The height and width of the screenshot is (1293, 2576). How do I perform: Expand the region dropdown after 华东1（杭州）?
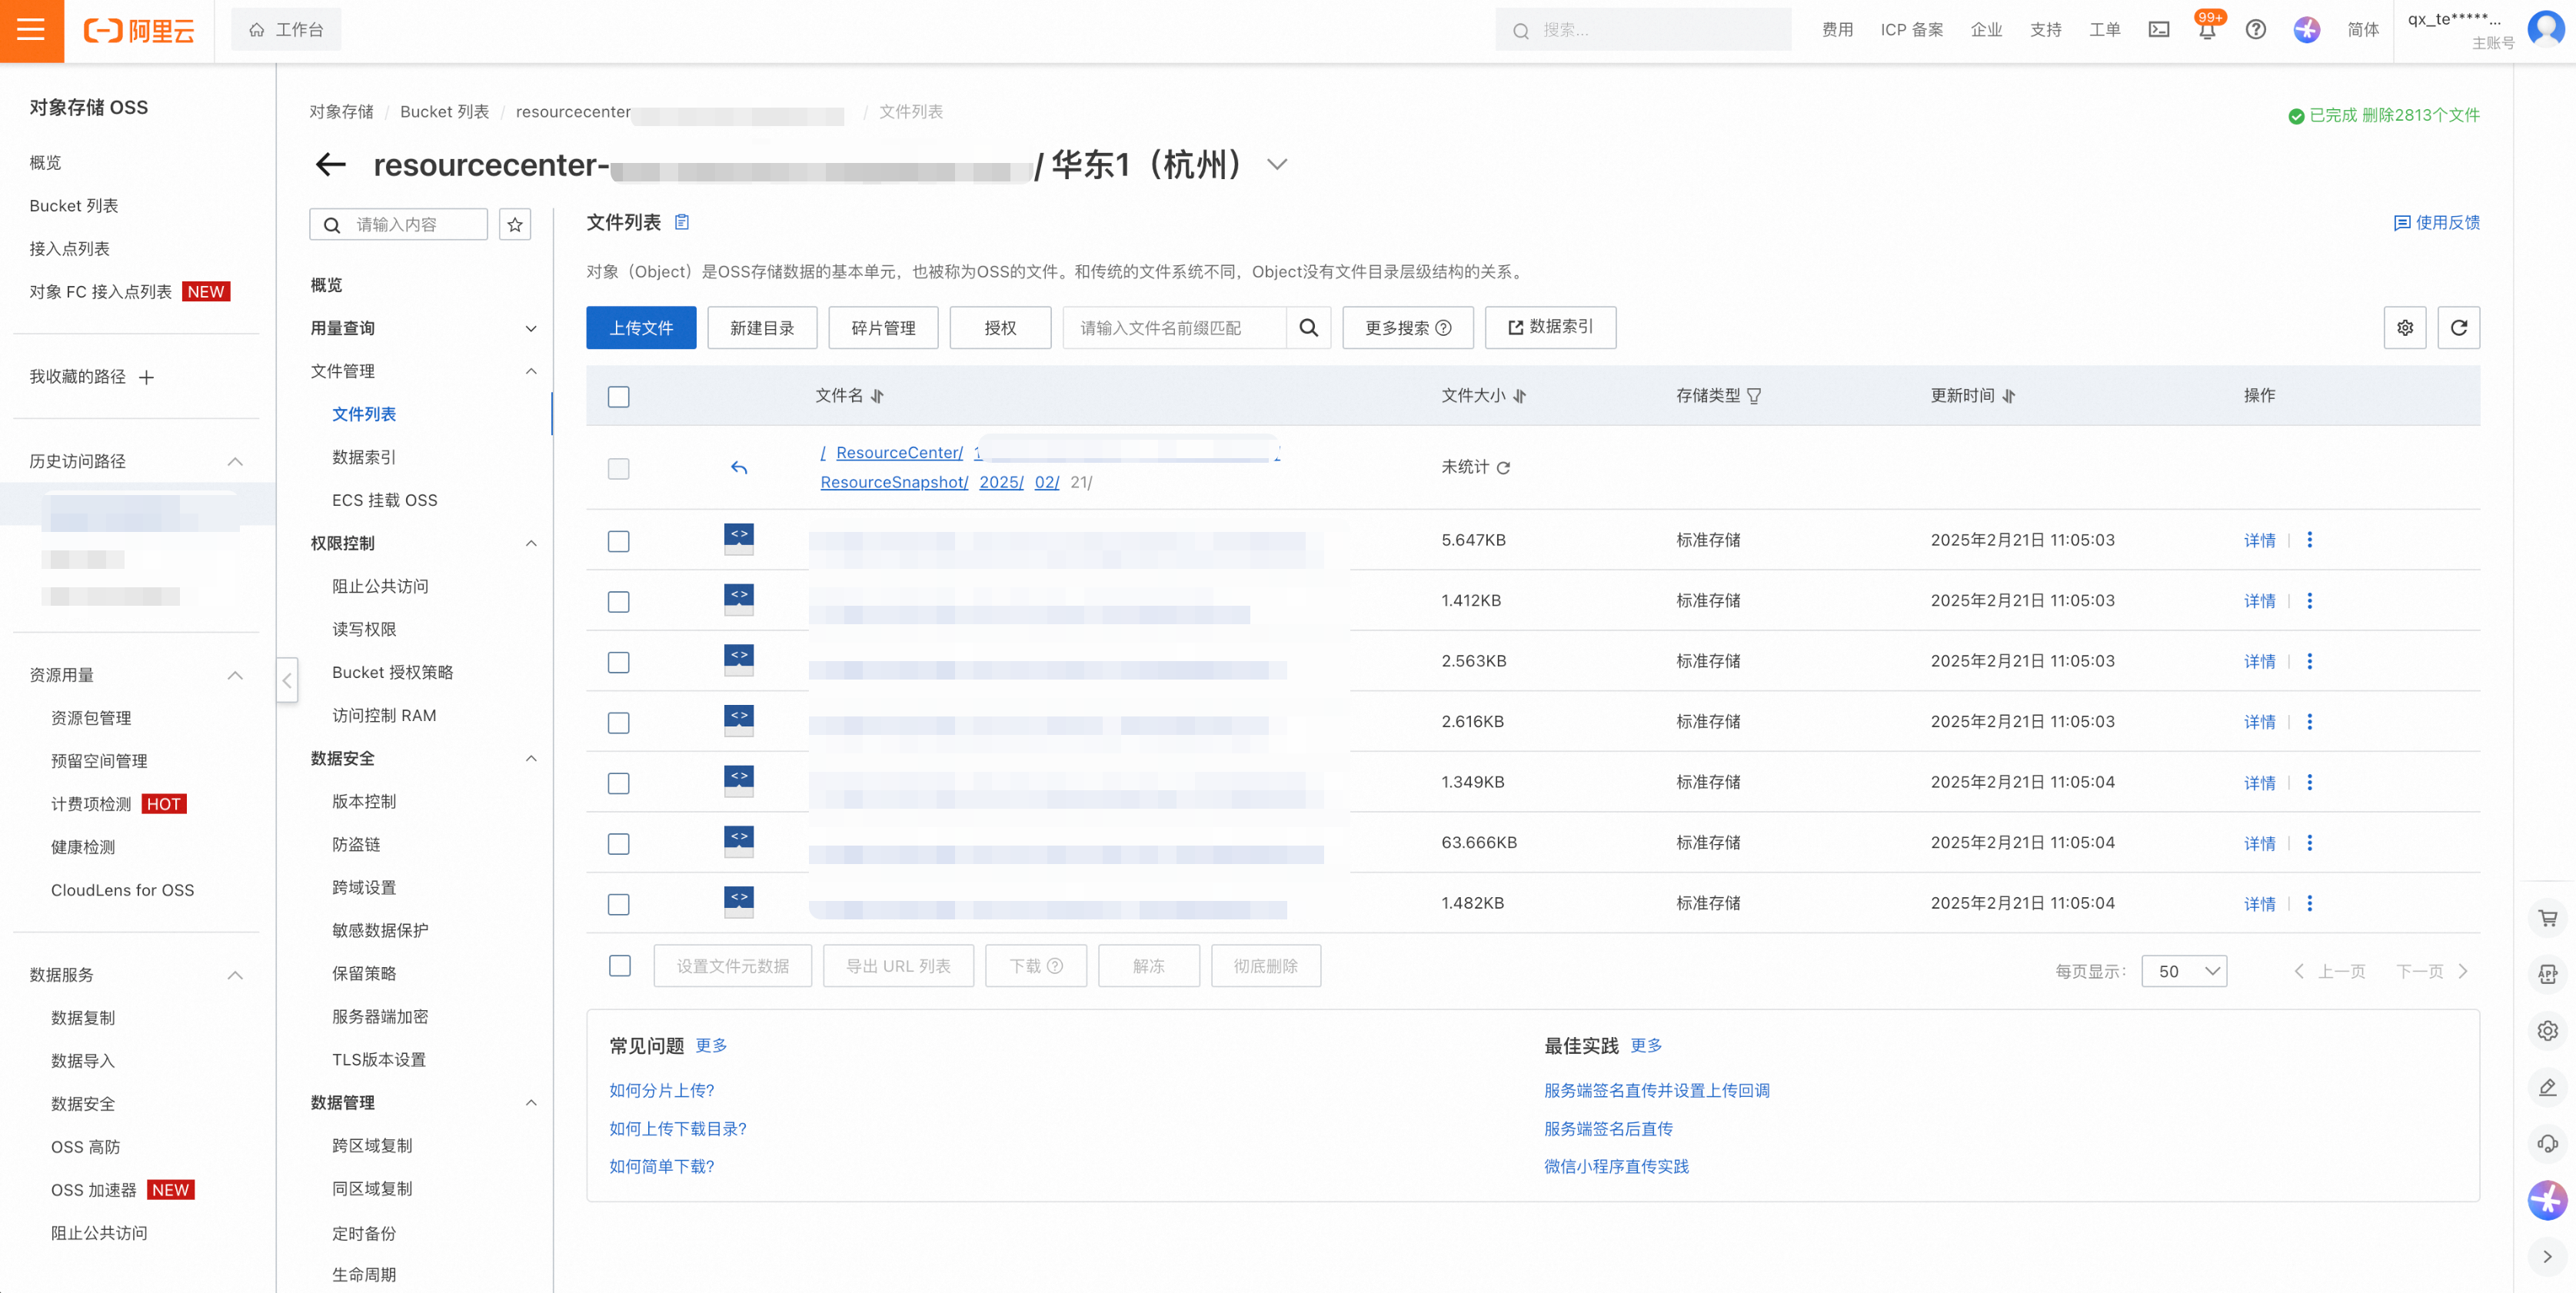click(1277, 165)
